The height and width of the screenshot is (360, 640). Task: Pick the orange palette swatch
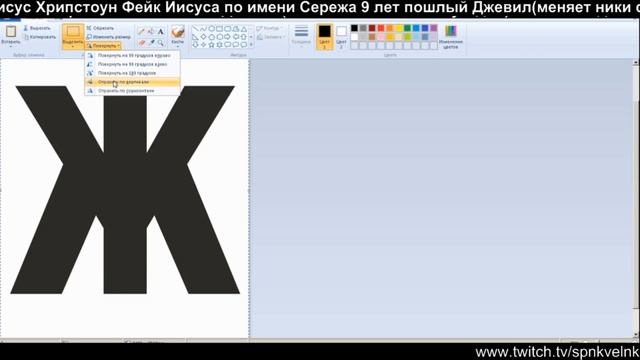(x=389, y=28)
